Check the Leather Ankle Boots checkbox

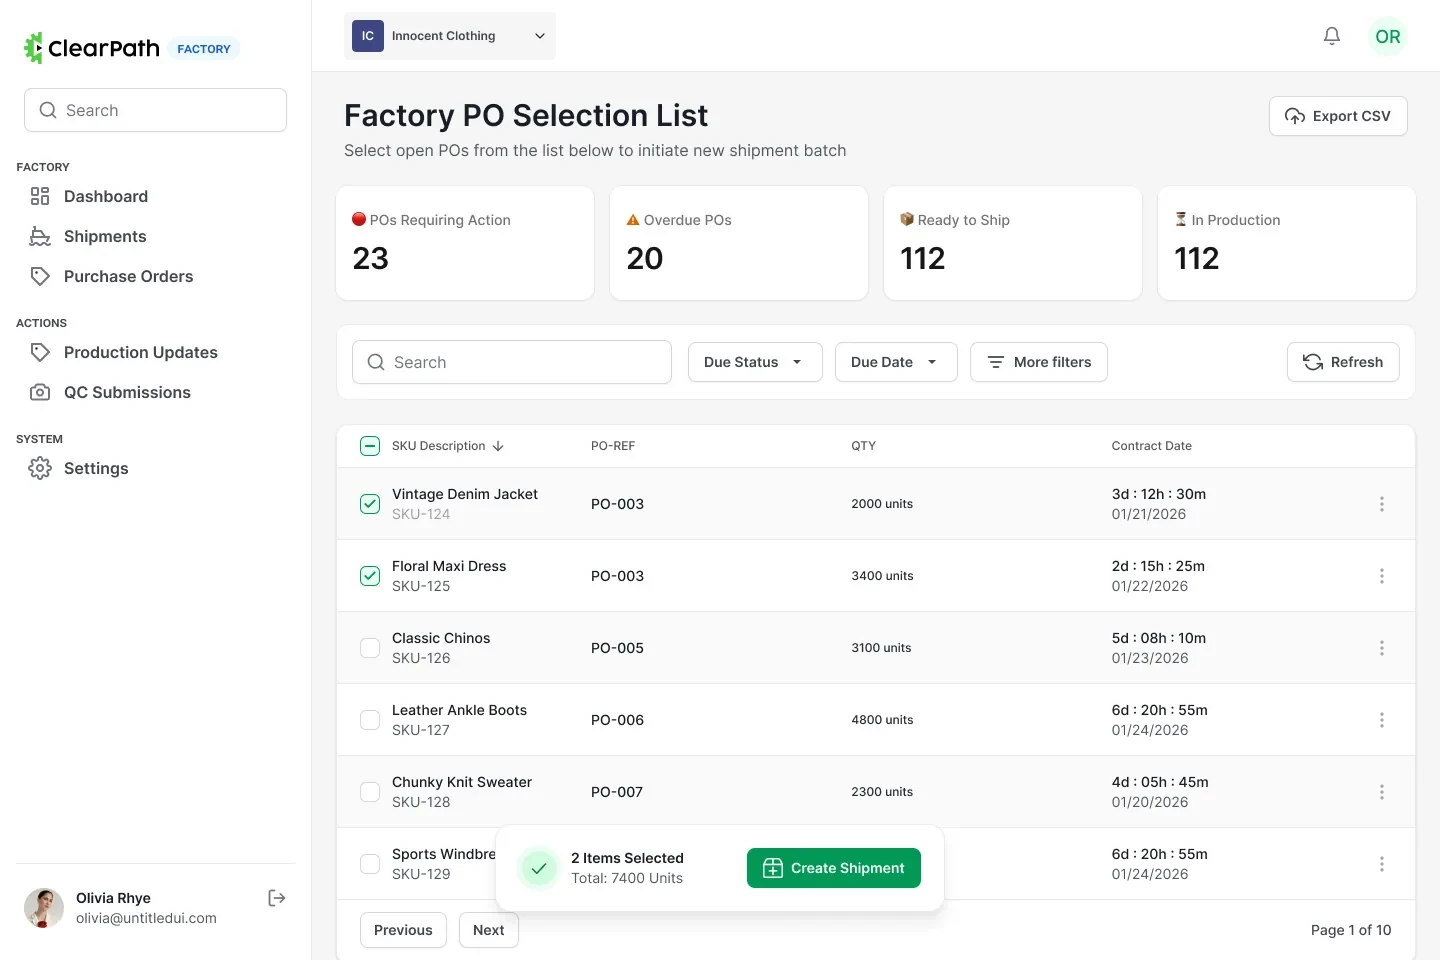tap(370, 720)
